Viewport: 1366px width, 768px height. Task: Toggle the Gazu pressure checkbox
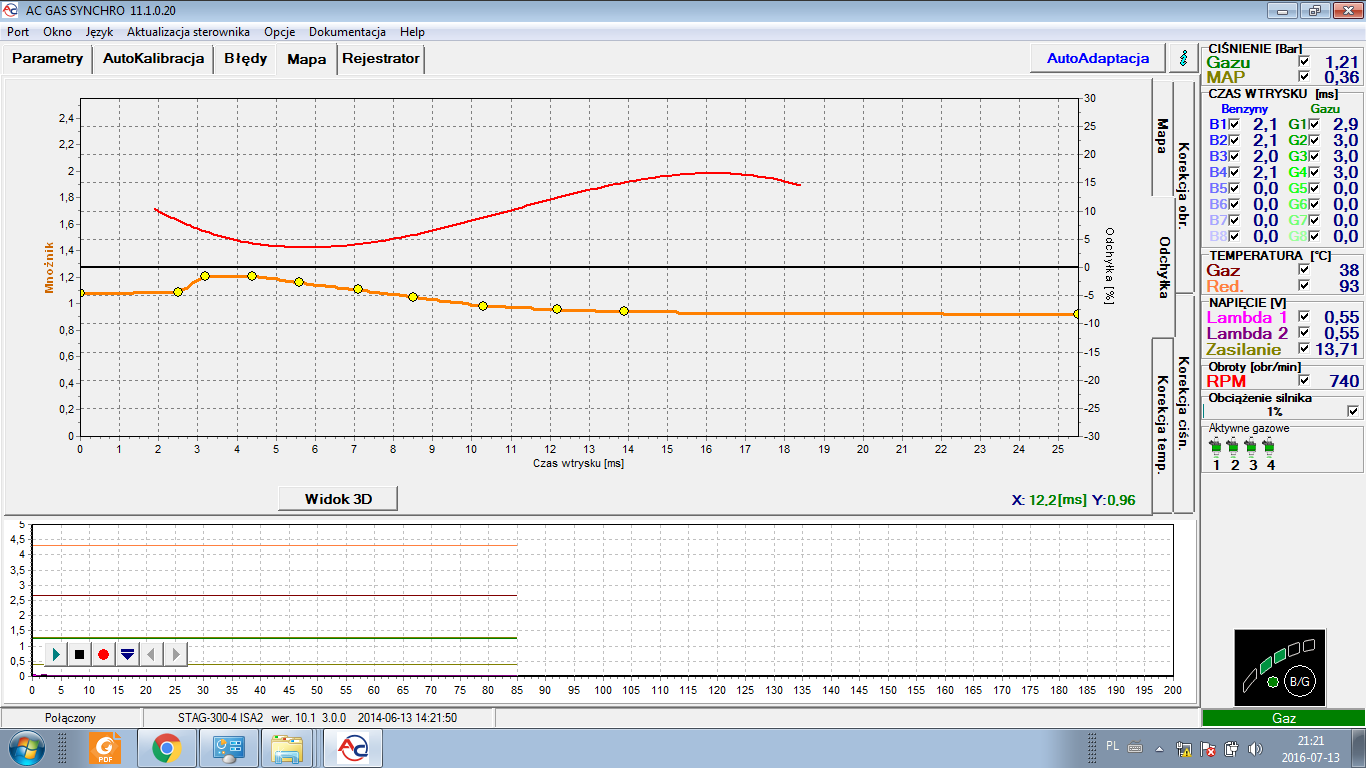pos(1303,62)
